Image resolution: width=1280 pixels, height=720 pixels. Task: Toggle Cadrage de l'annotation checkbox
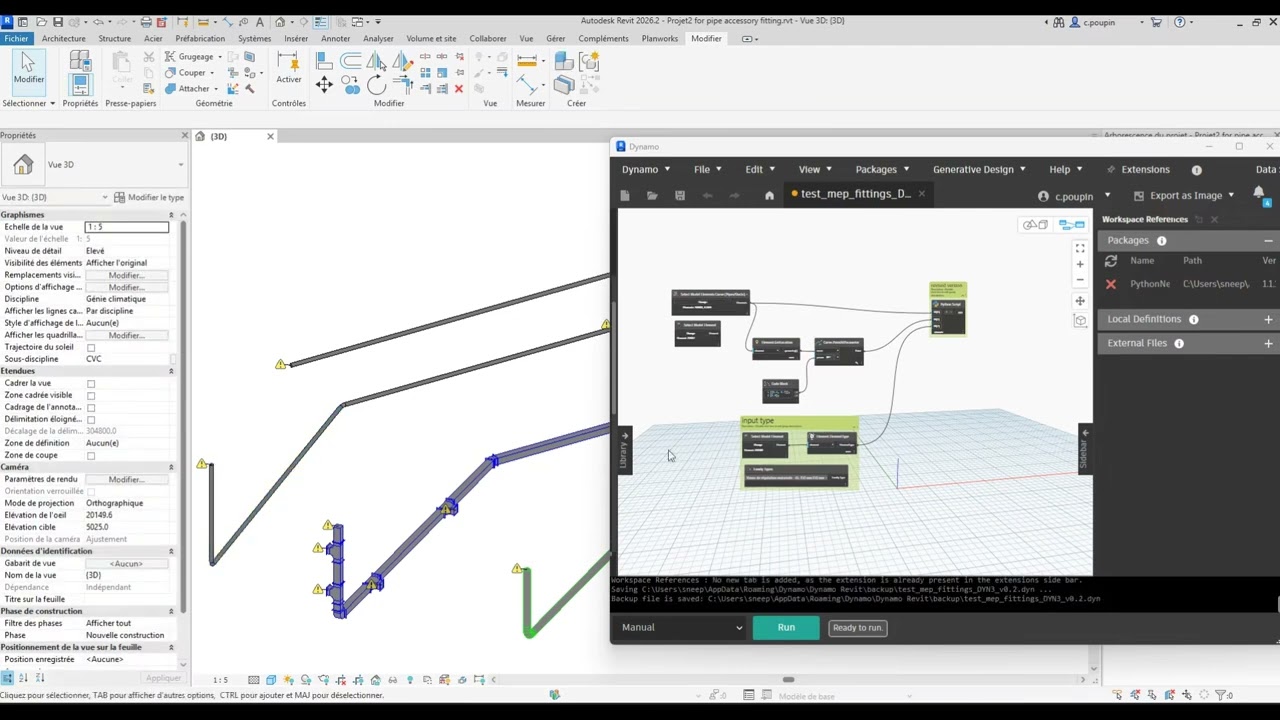coord(91,407)
